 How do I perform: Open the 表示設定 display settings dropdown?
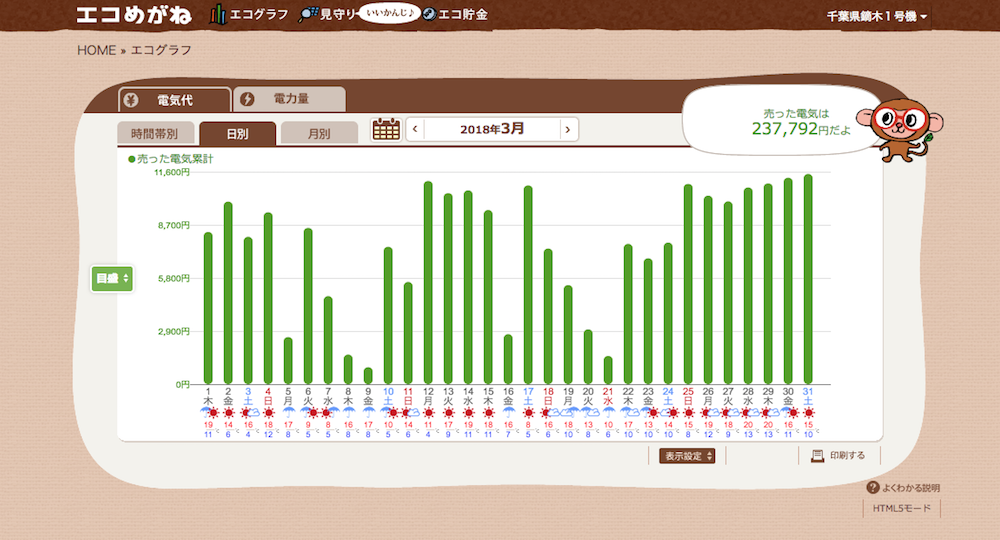(687, 456)
